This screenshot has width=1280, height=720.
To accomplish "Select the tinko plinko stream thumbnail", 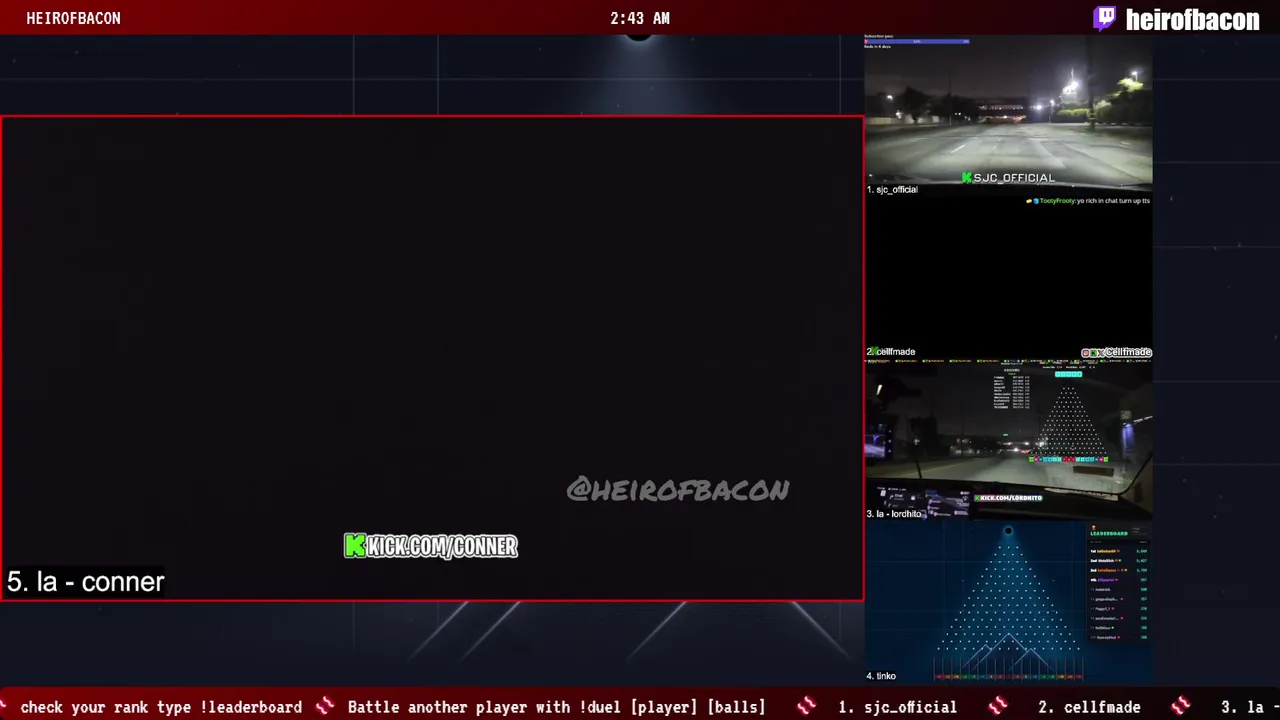I will (1008, 600).
